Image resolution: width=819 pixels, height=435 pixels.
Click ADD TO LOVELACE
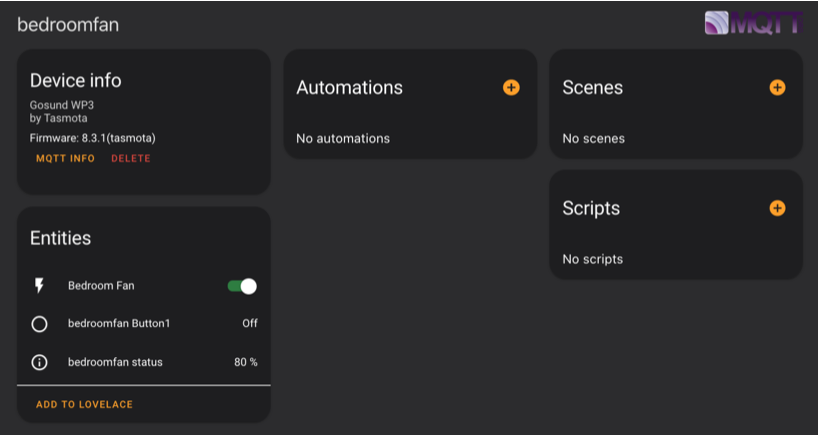tap(84, 404)
